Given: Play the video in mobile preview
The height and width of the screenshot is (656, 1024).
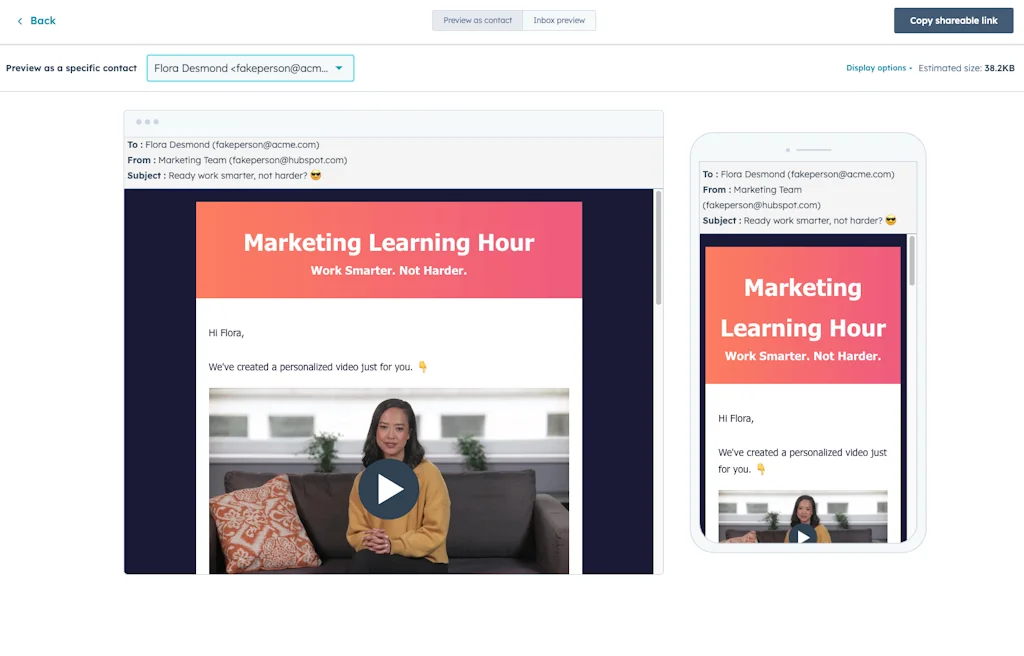Looking at the screenshot, I should tap(803, 536).
